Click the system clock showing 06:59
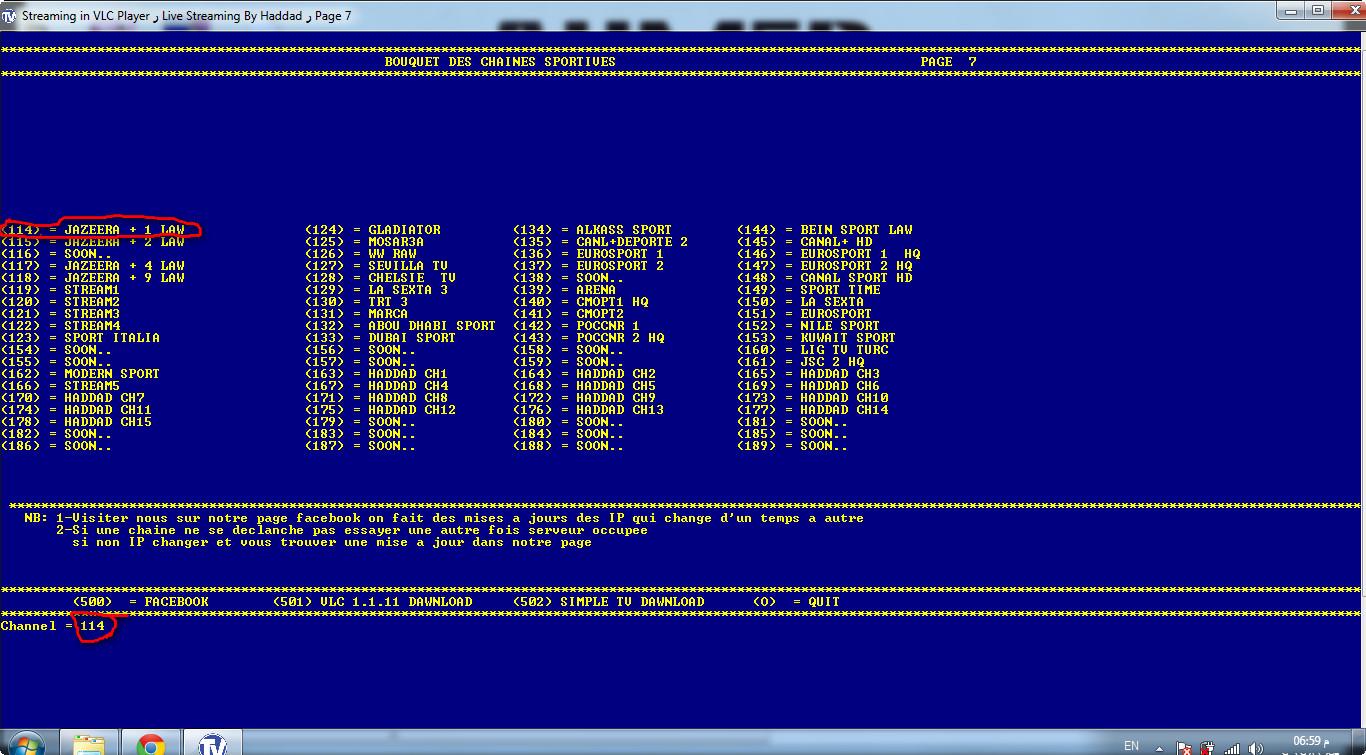This screenshot has height=755, width=1366. 1307,745
